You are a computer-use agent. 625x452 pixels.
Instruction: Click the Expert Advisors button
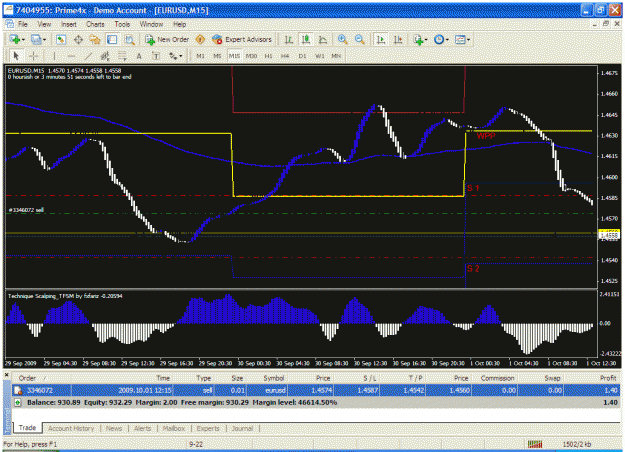tap(242, 39)
